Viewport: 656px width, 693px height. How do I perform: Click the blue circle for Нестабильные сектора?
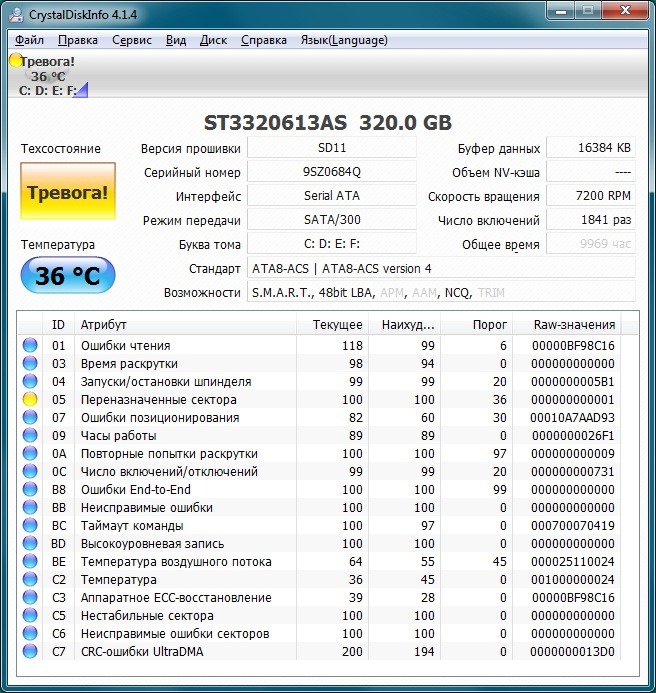pos(30,616)
